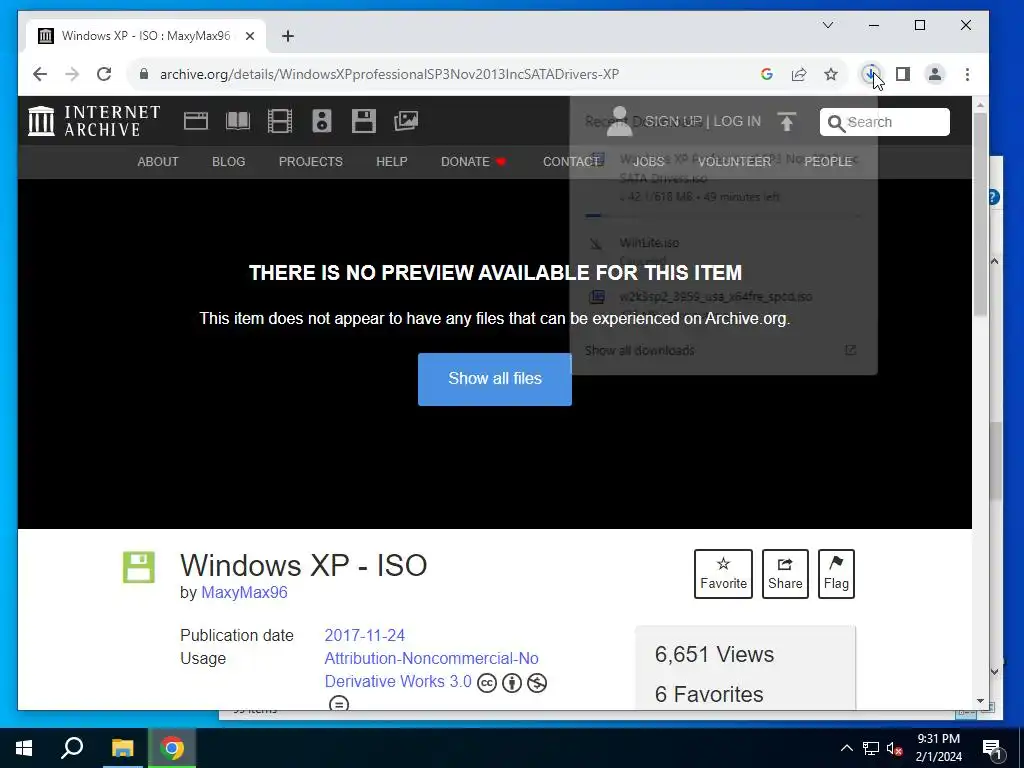Screen dimensions: 1024x768
Task: Open the Chrome three-dot menu
Action: (967, 74)
